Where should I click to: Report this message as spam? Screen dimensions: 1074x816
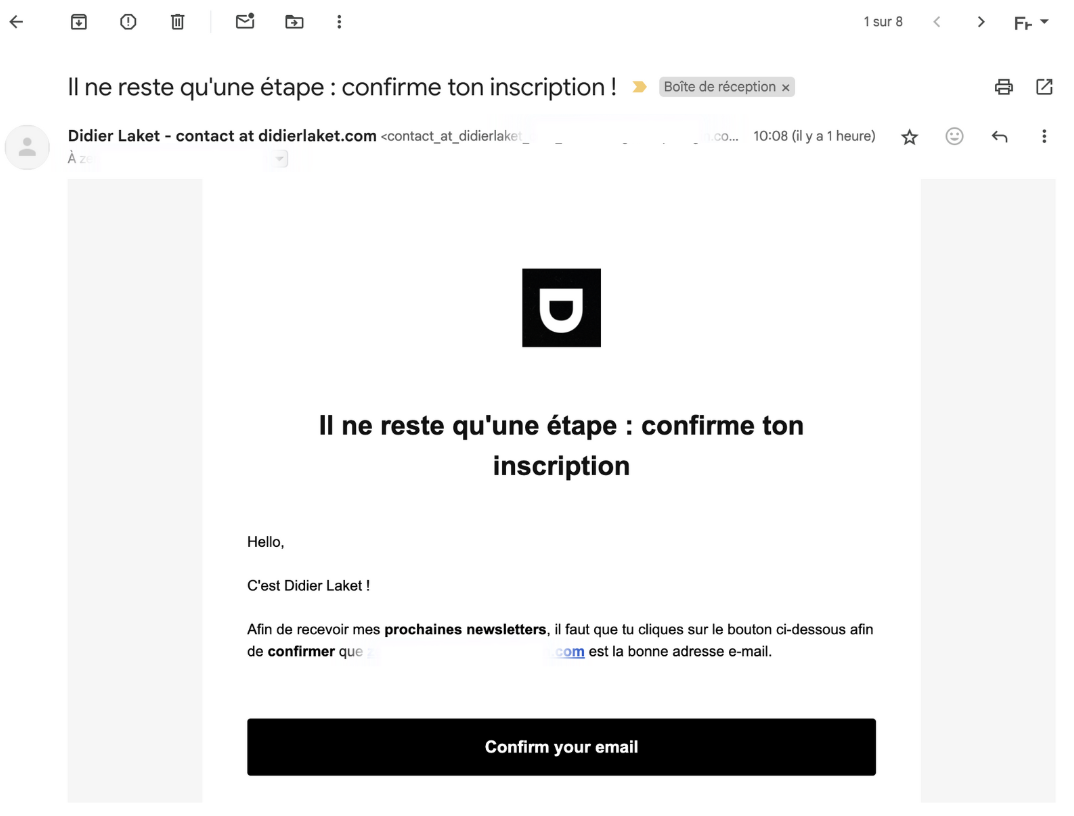tap(128, 22)
